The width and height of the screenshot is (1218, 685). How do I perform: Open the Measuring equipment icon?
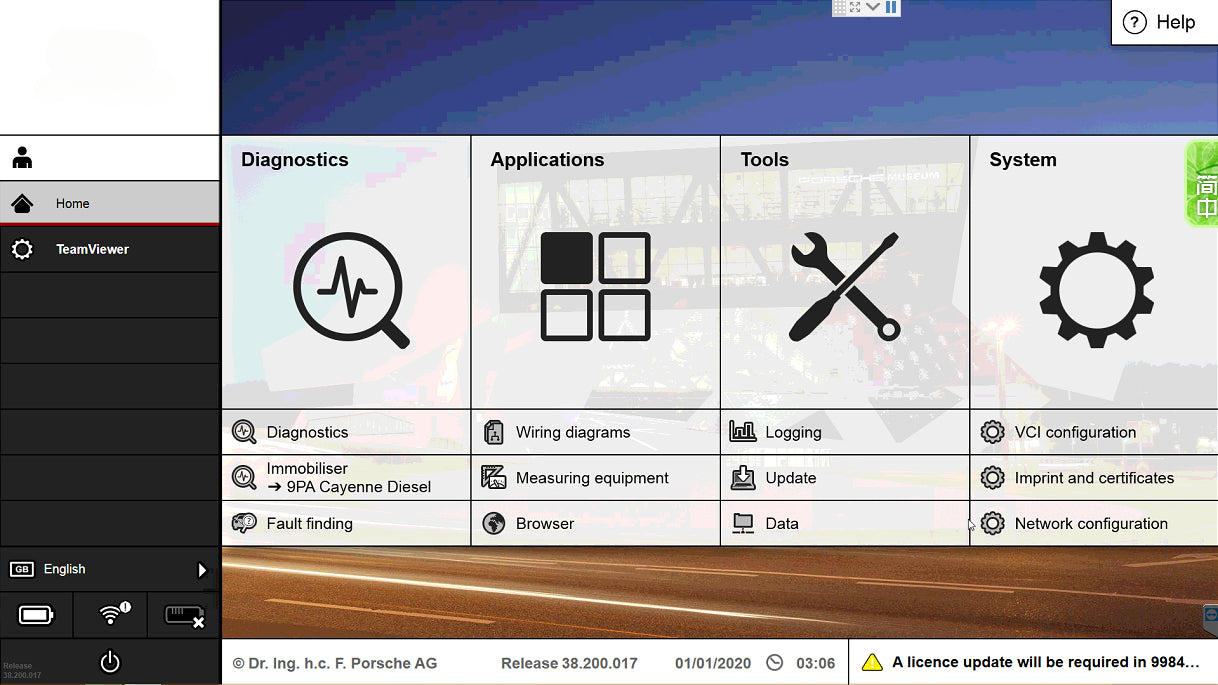(x=494, y=478)
